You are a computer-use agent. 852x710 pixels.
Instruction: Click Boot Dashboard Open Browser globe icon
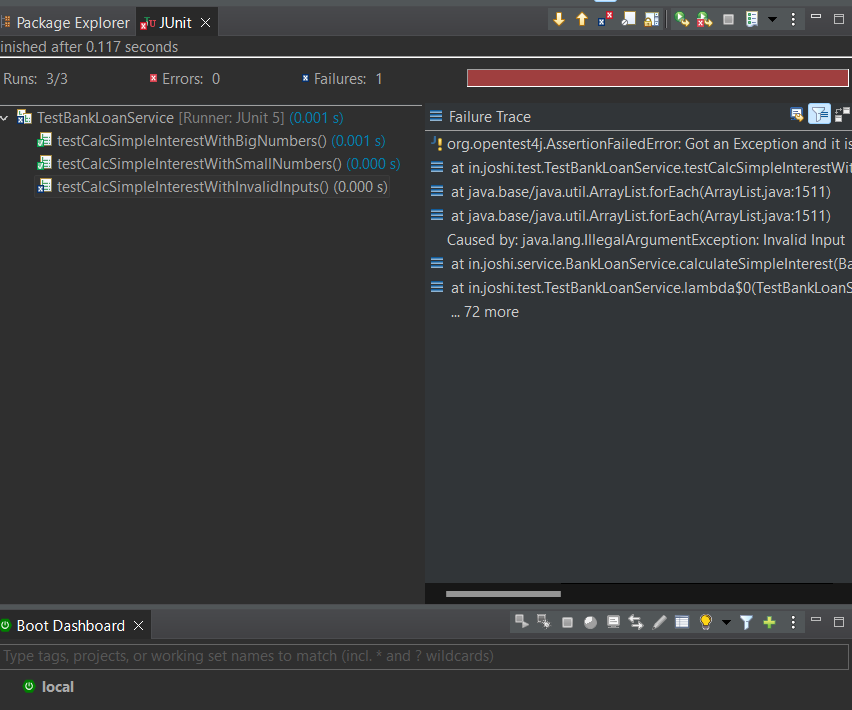(590, 623)
